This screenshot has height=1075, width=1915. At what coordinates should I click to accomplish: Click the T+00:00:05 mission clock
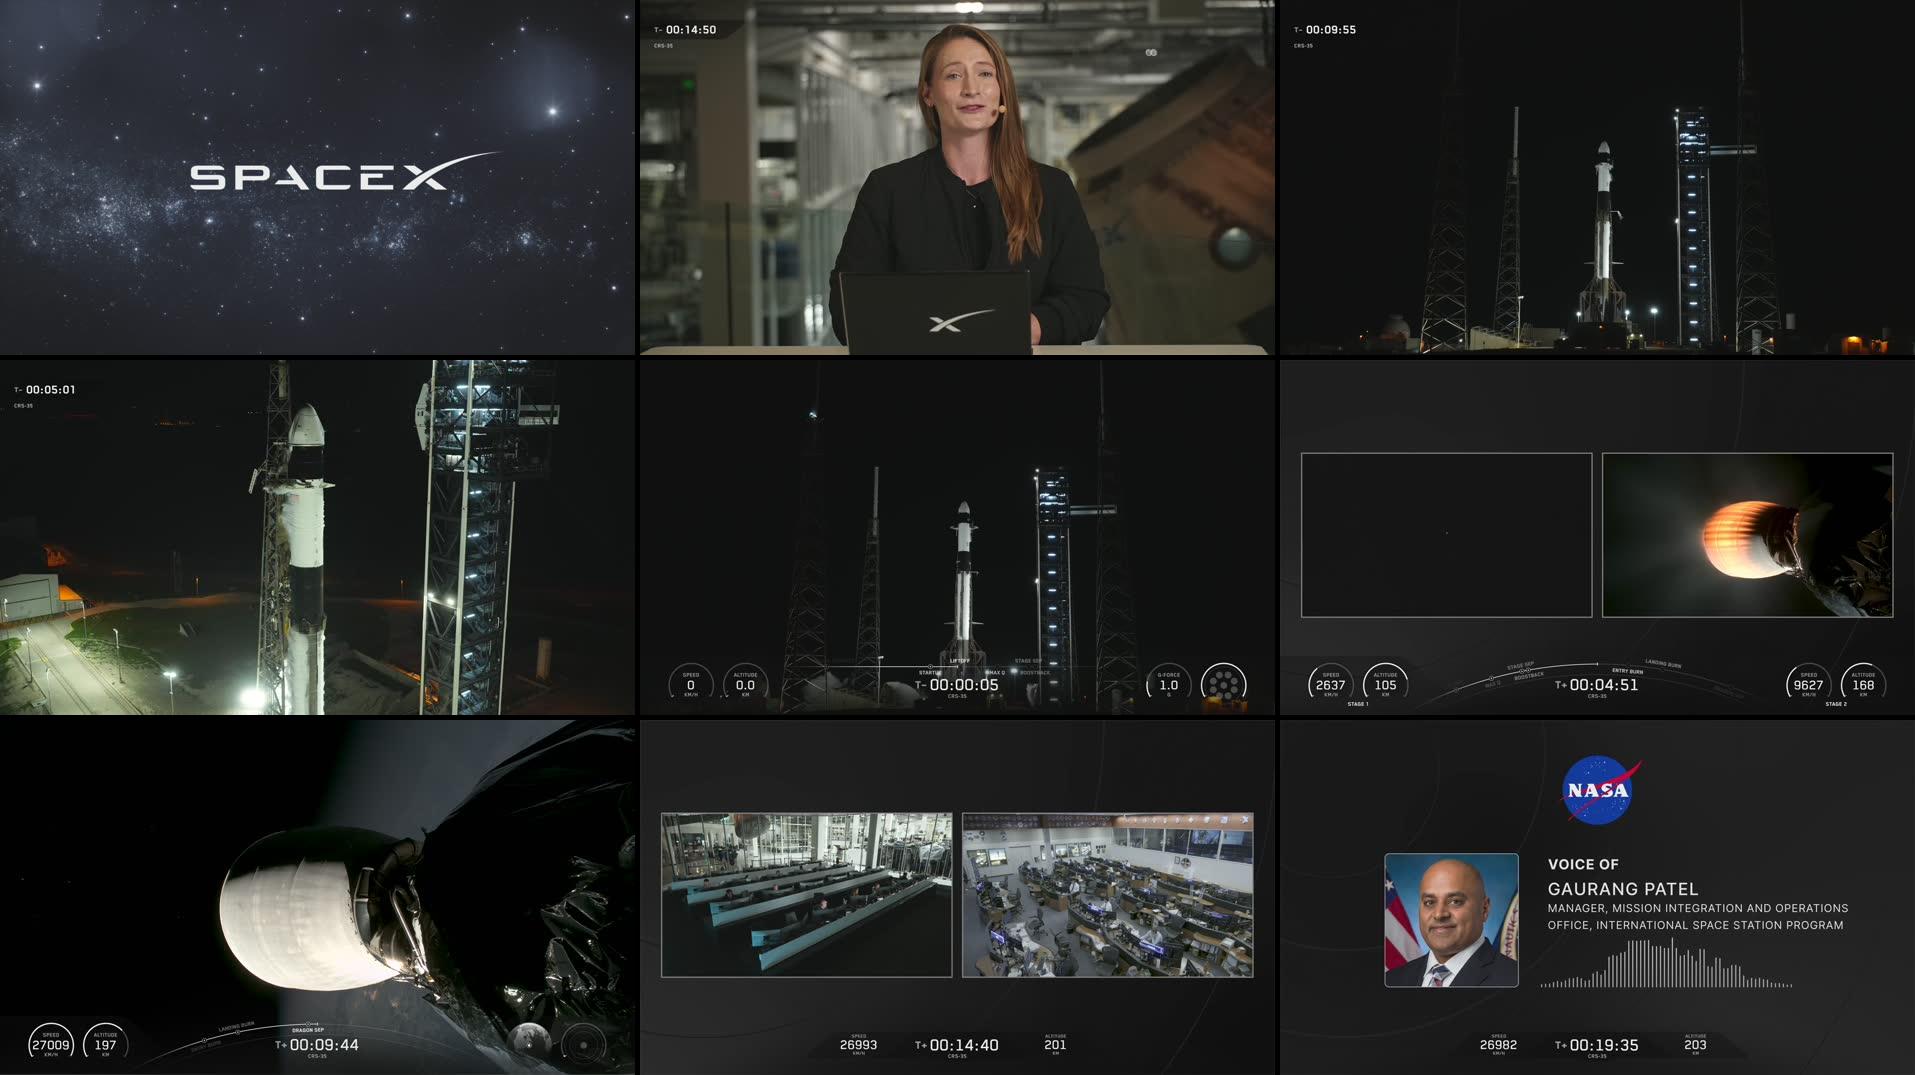(x=957, y=685)
